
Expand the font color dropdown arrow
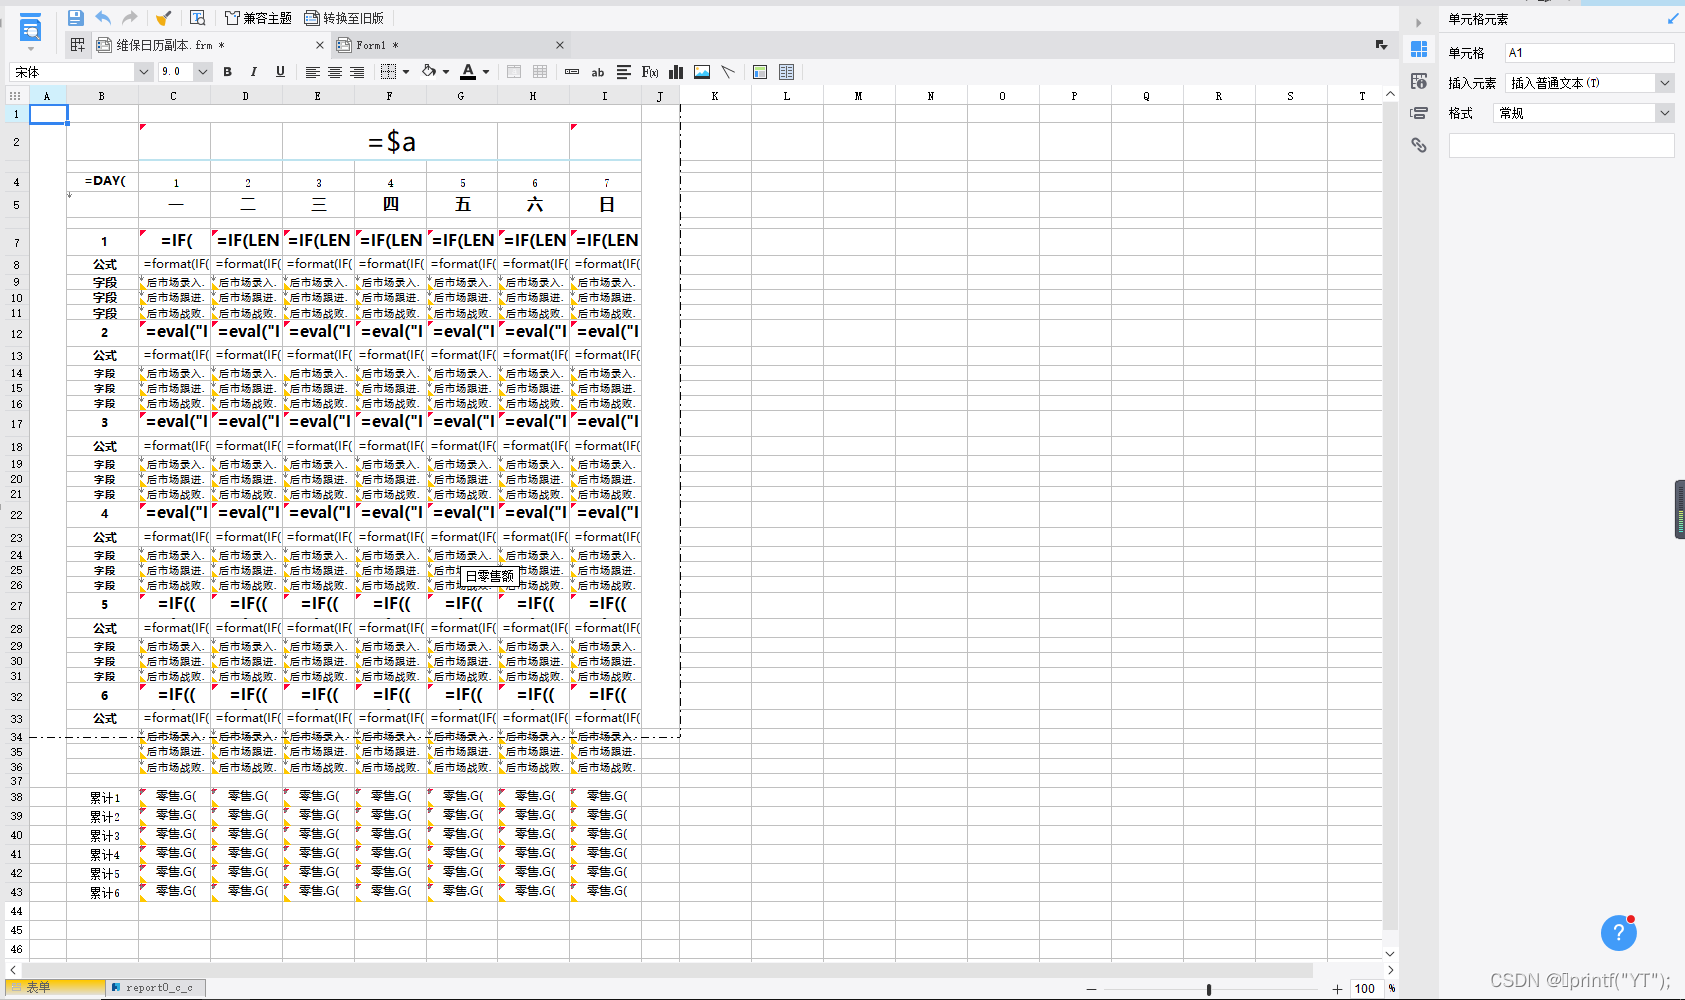[x=486, y=72]
